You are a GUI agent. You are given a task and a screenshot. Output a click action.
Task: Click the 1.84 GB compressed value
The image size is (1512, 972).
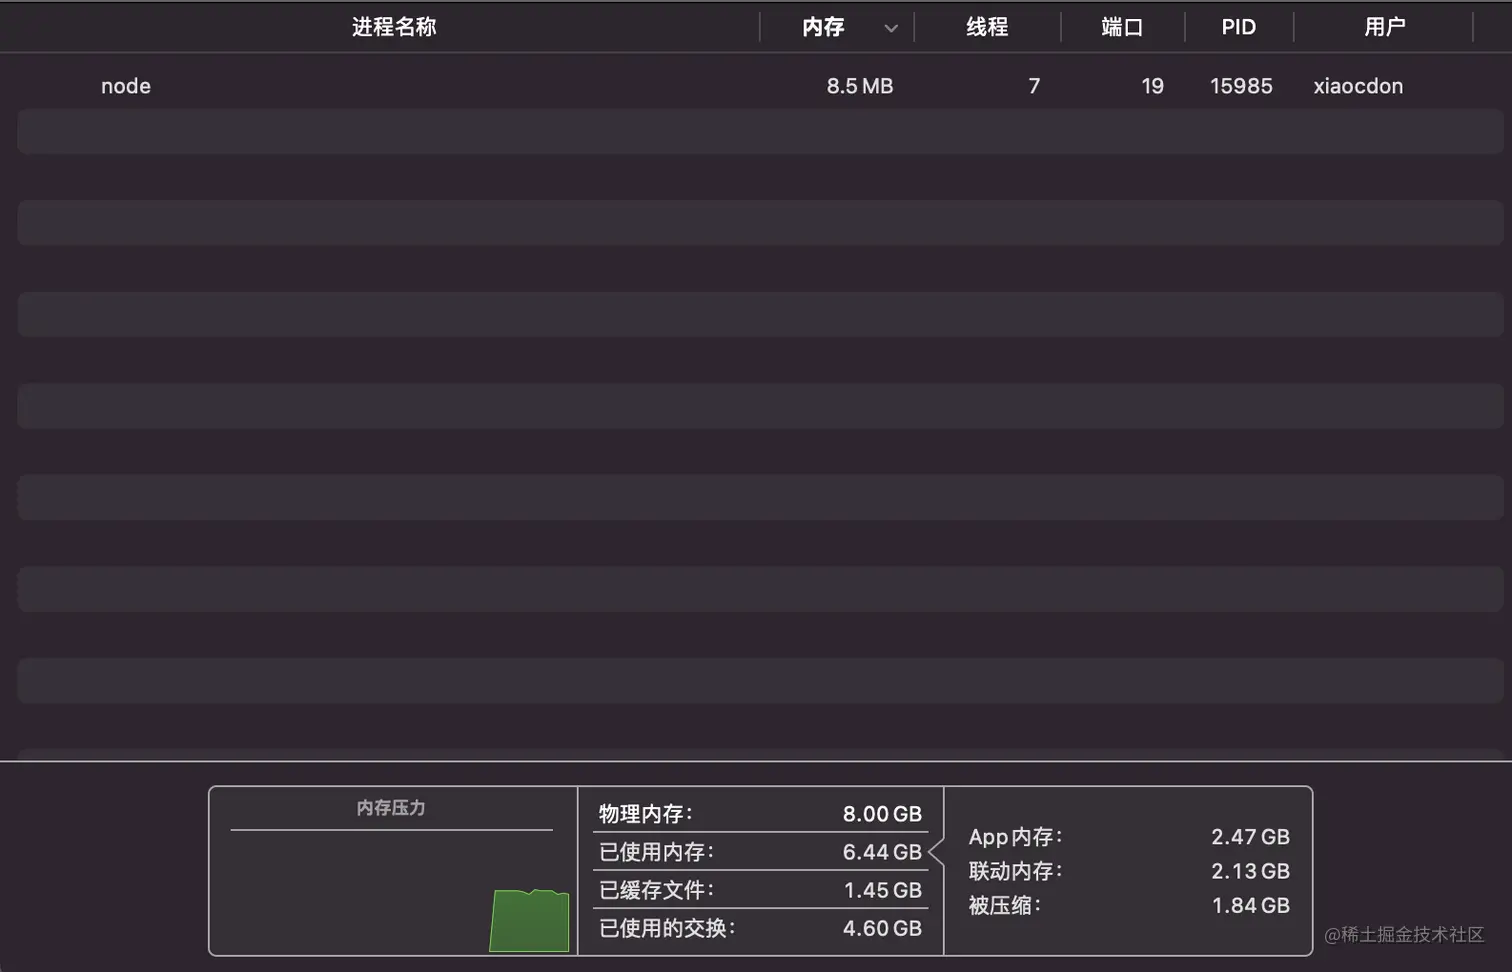click(x=1250, y=905)
